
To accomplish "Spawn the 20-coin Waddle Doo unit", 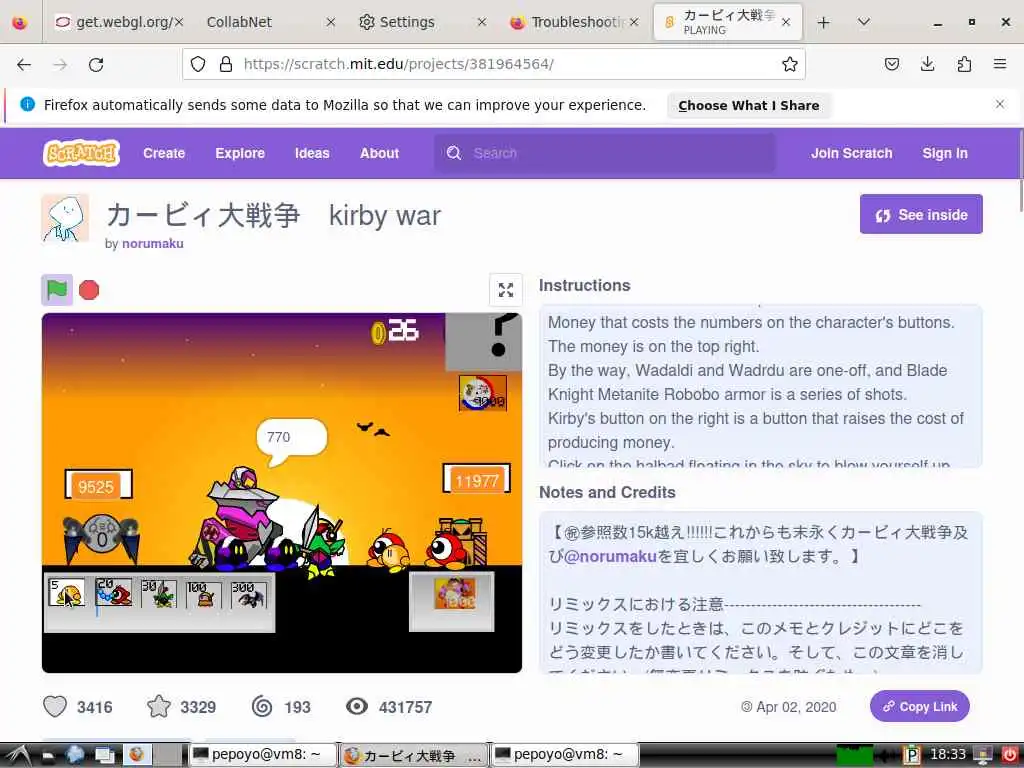I will pos(113,593).
